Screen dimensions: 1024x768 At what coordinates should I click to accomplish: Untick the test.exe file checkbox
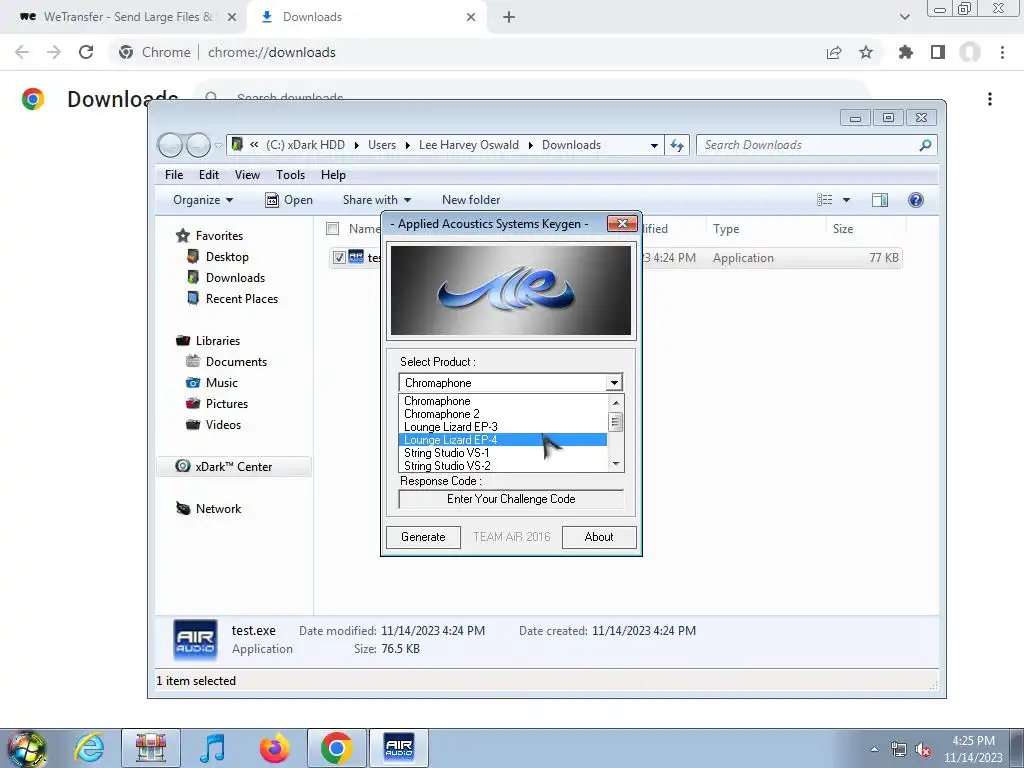point(338,257)
